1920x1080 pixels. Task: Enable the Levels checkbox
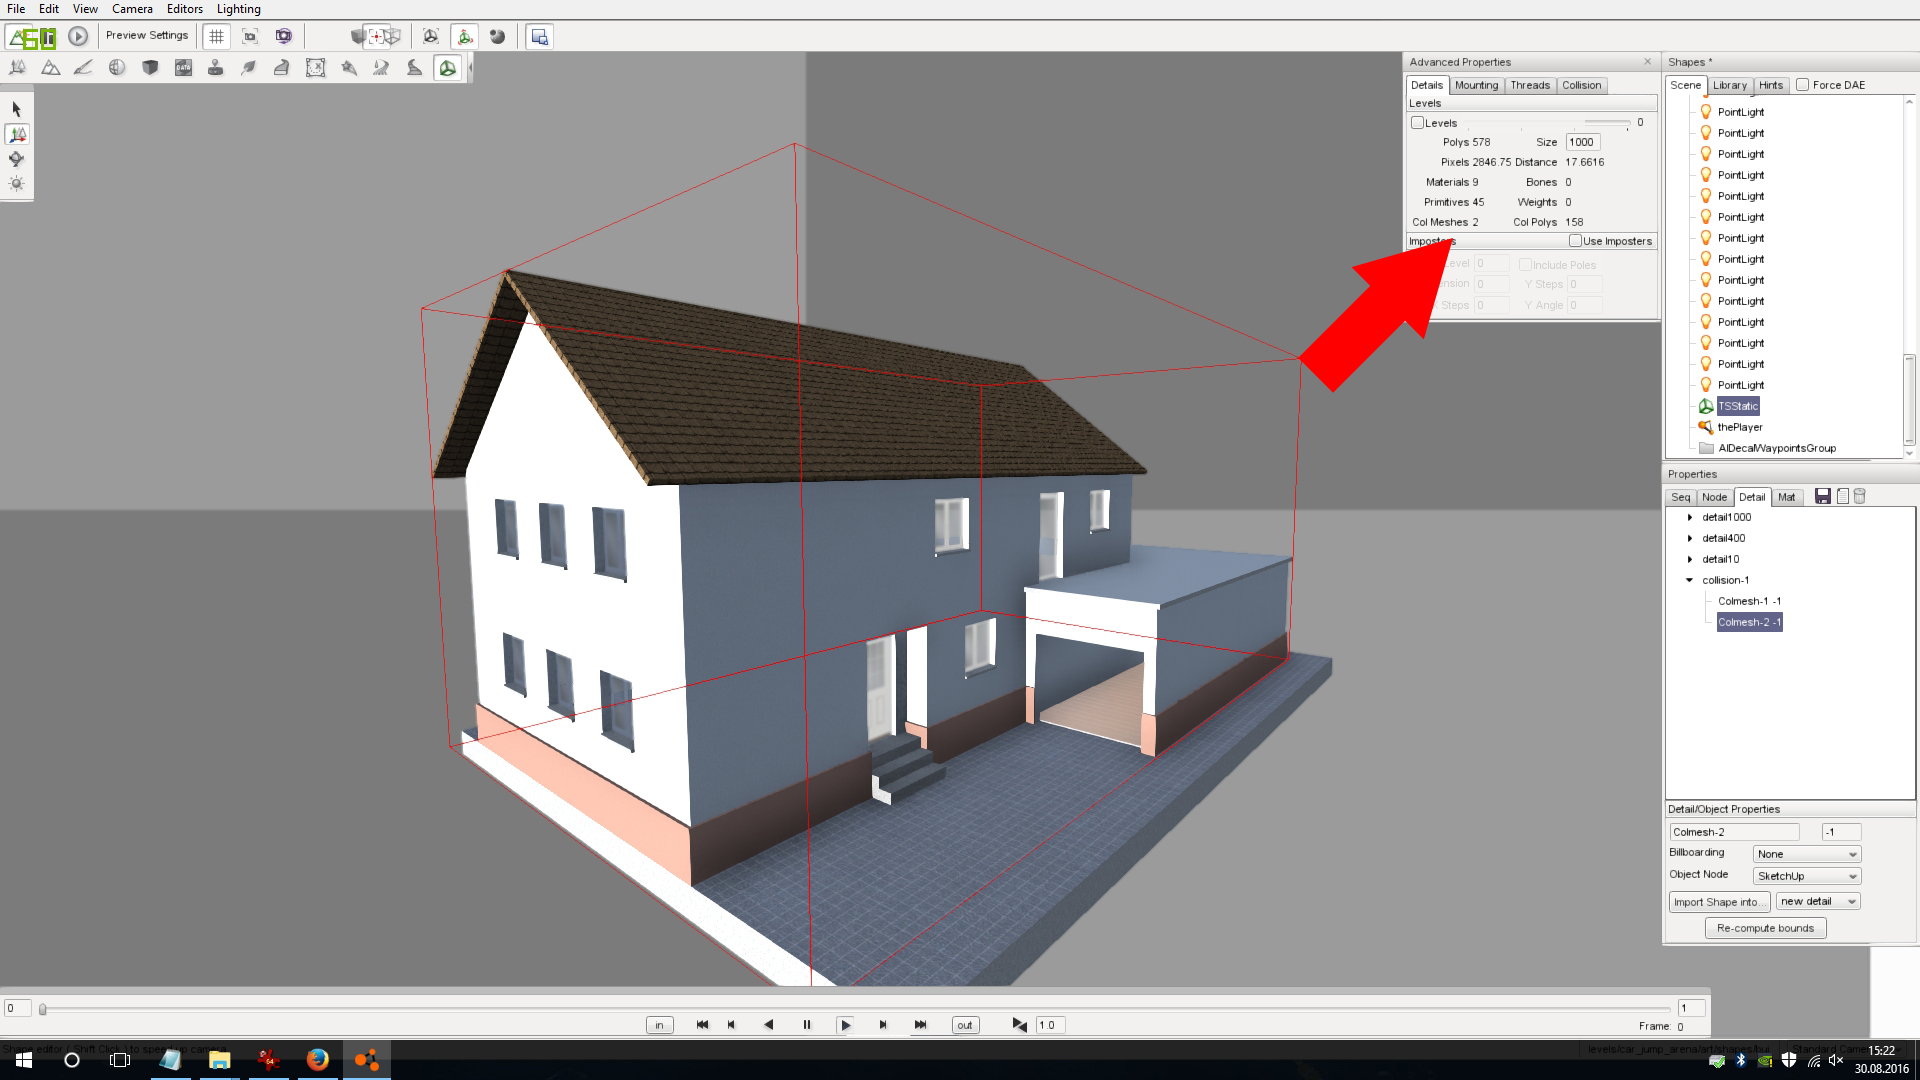(1417, 123)
